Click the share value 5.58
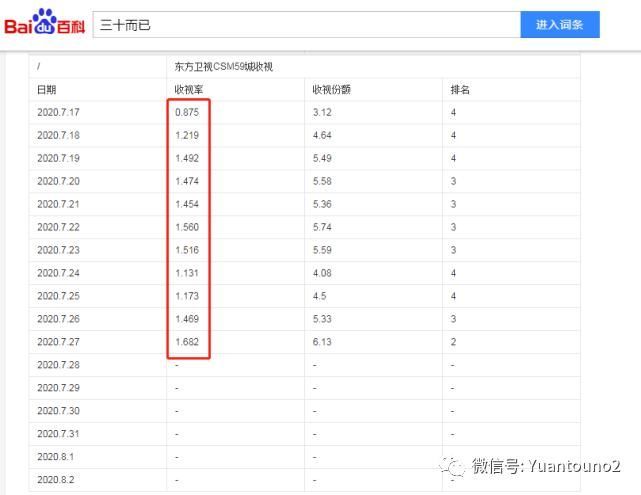 coord(322,181)
